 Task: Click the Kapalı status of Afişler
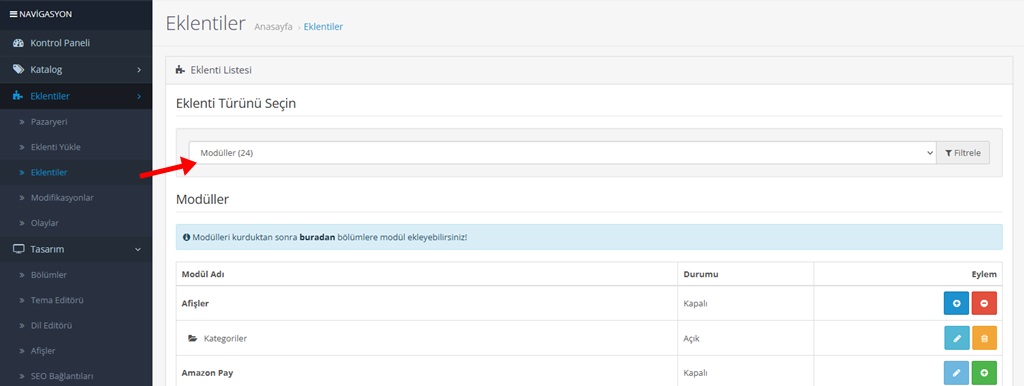pos(696,304)
